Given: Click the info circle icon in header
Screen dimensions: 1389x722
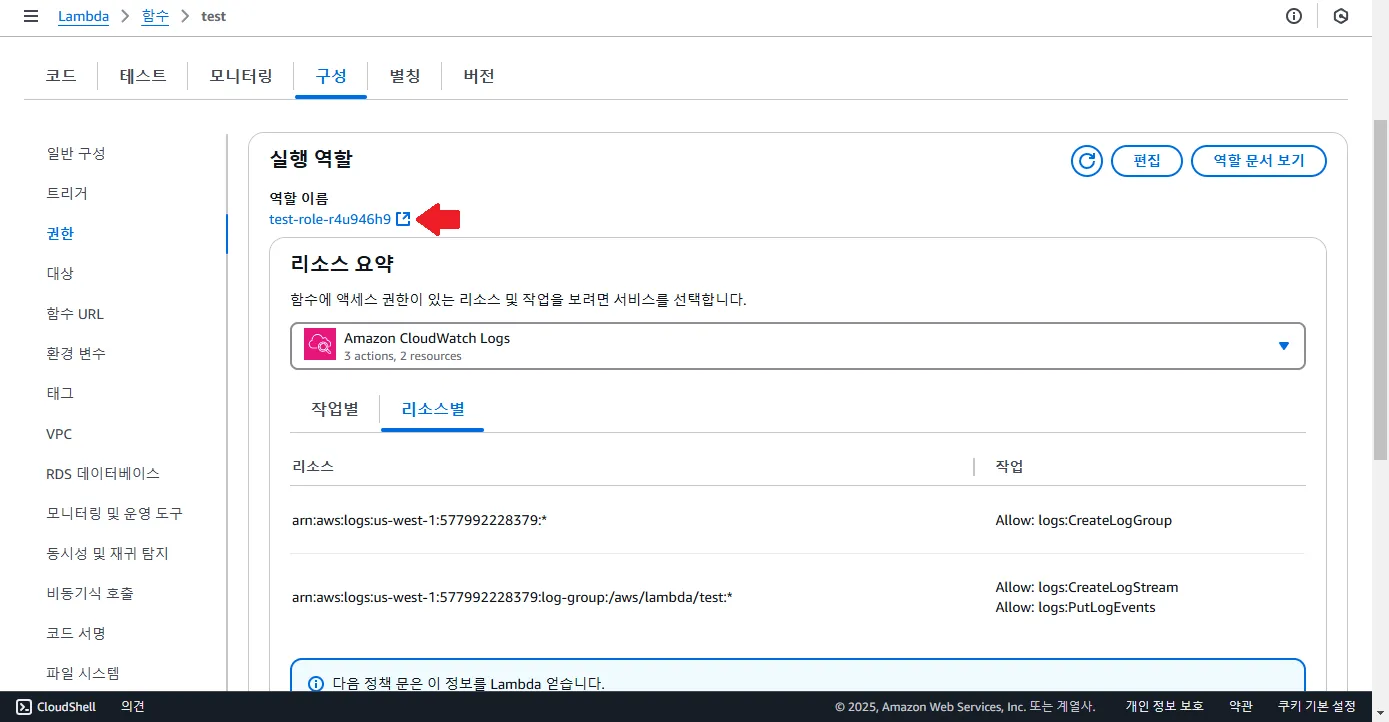Looking at the screenshot, I should point(1294,16).
